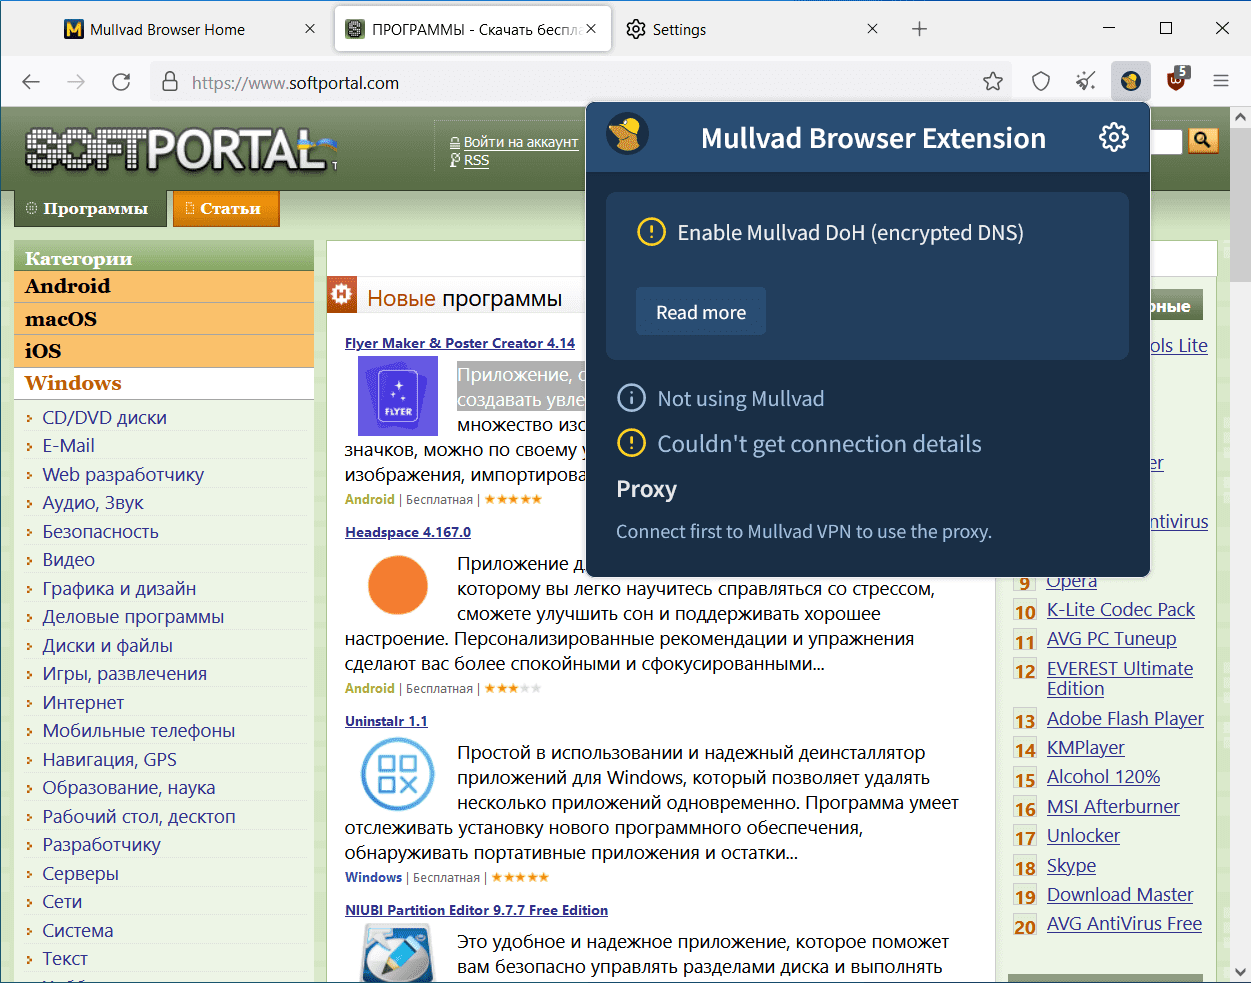This screenshot has width=1251, height=983.
Task: Click the Mullvad mole logo in popup
Action: point(628,135)
